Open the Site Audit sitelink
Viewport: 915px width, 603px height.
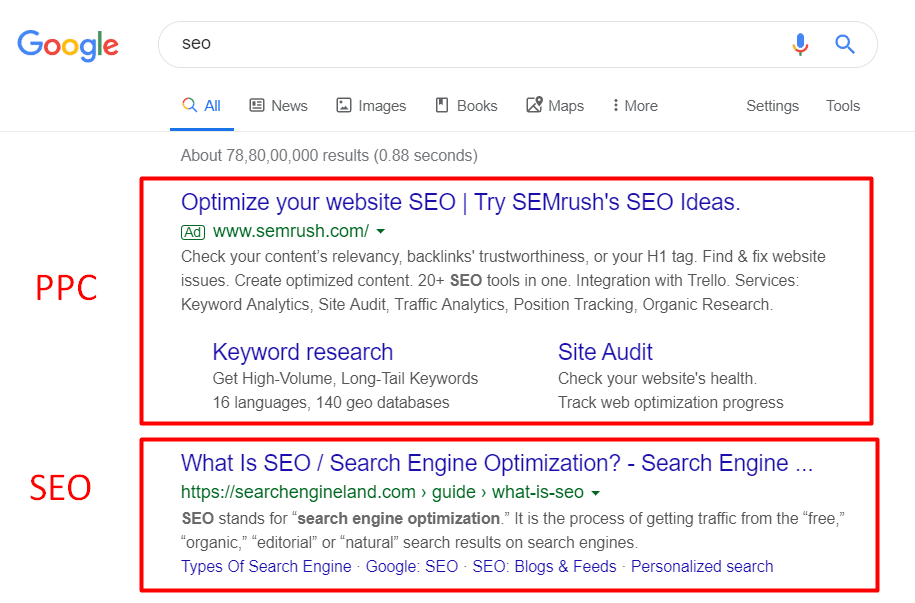(x=605, y=352)
